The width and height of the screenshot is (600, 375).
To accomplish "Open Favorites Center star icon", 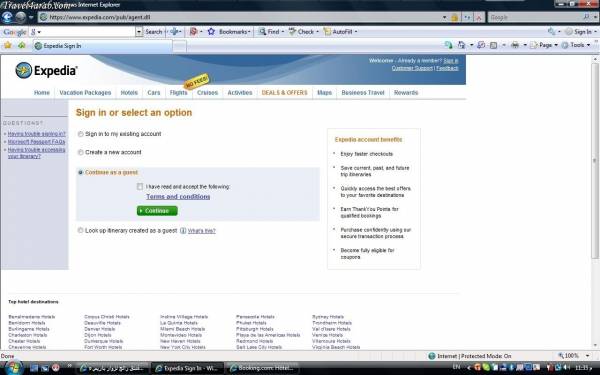I will pyautogui.click(x=8, y=46).
